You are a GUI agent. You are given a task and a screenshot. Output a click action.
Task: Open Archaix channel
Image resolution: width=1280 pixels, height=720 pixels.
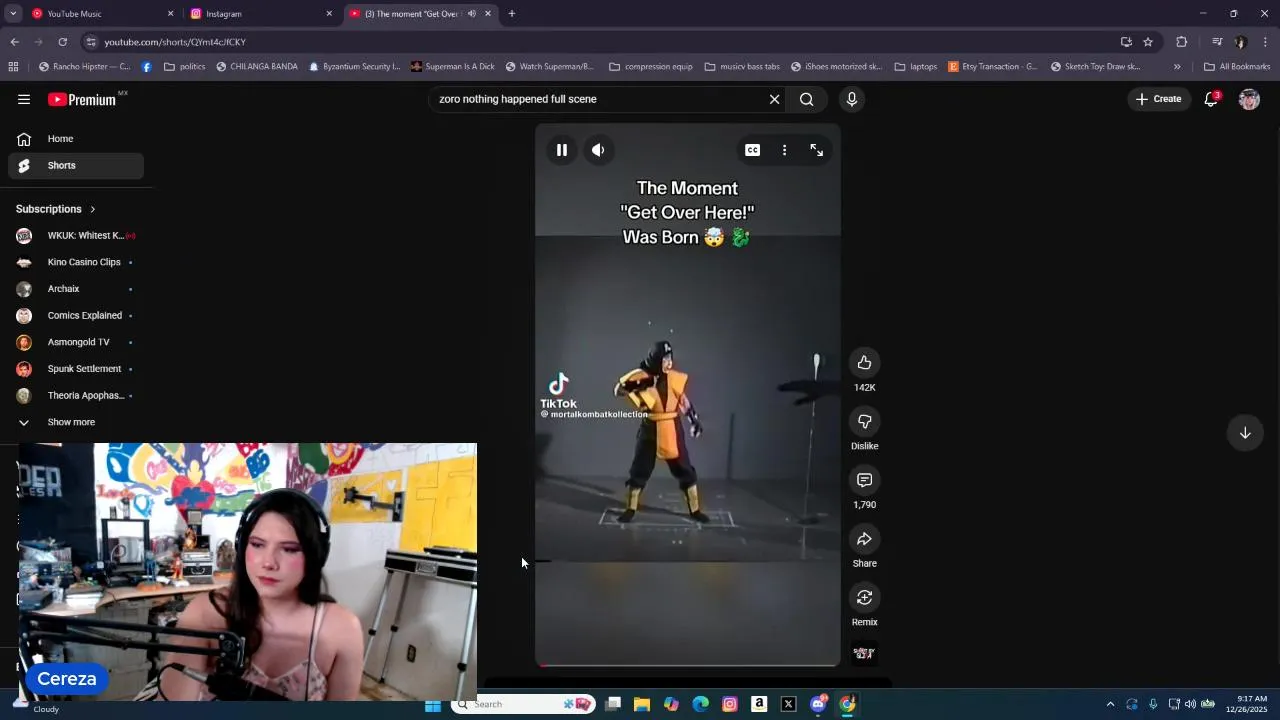click(x=76, y=289)
